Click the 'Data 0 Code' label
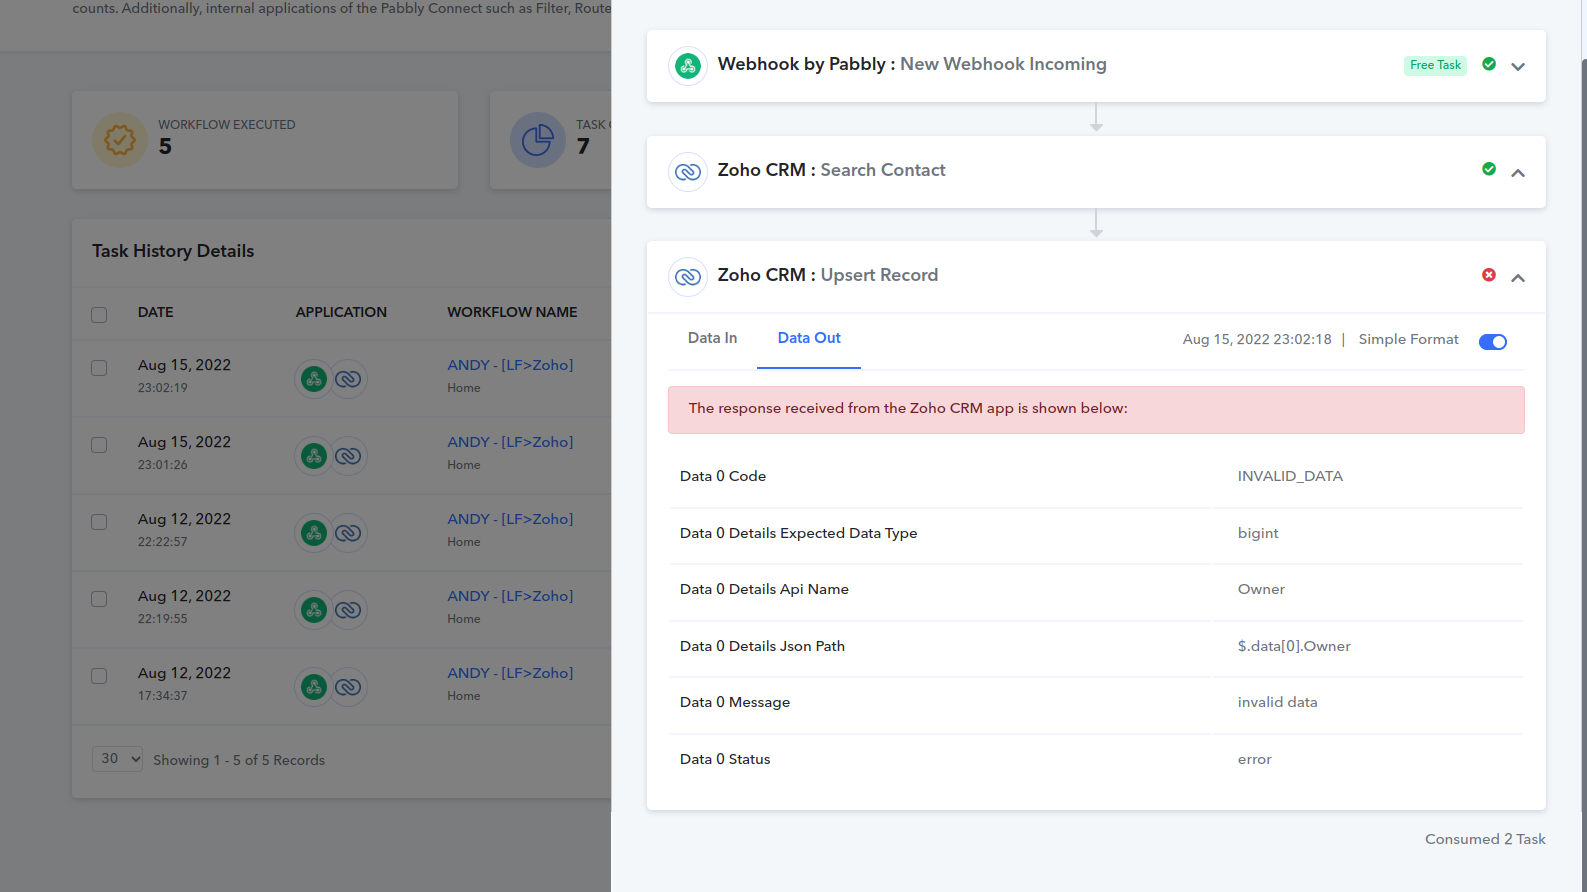 (x=723, y=476)
